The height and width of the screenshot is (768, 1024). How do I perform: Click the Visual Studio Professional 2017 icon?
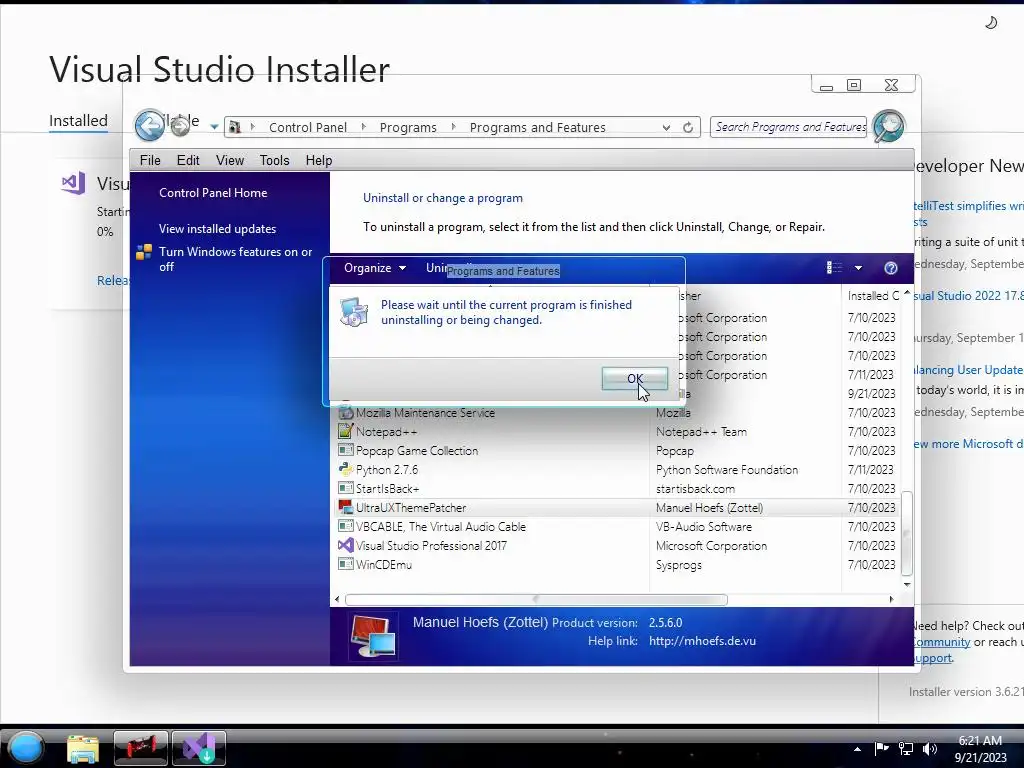coord(345,545)
